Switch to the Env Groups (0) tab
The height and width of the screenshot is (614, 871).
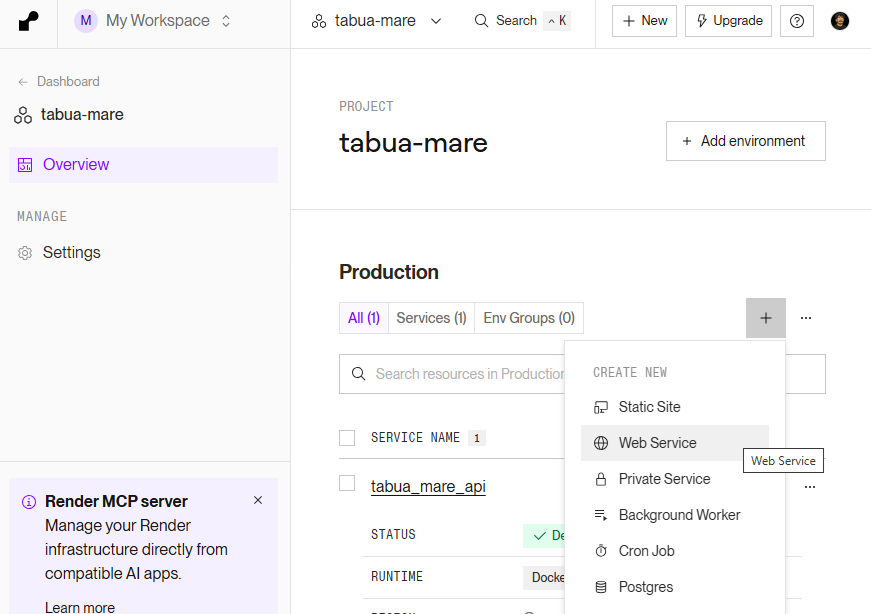tap(528, 318)
